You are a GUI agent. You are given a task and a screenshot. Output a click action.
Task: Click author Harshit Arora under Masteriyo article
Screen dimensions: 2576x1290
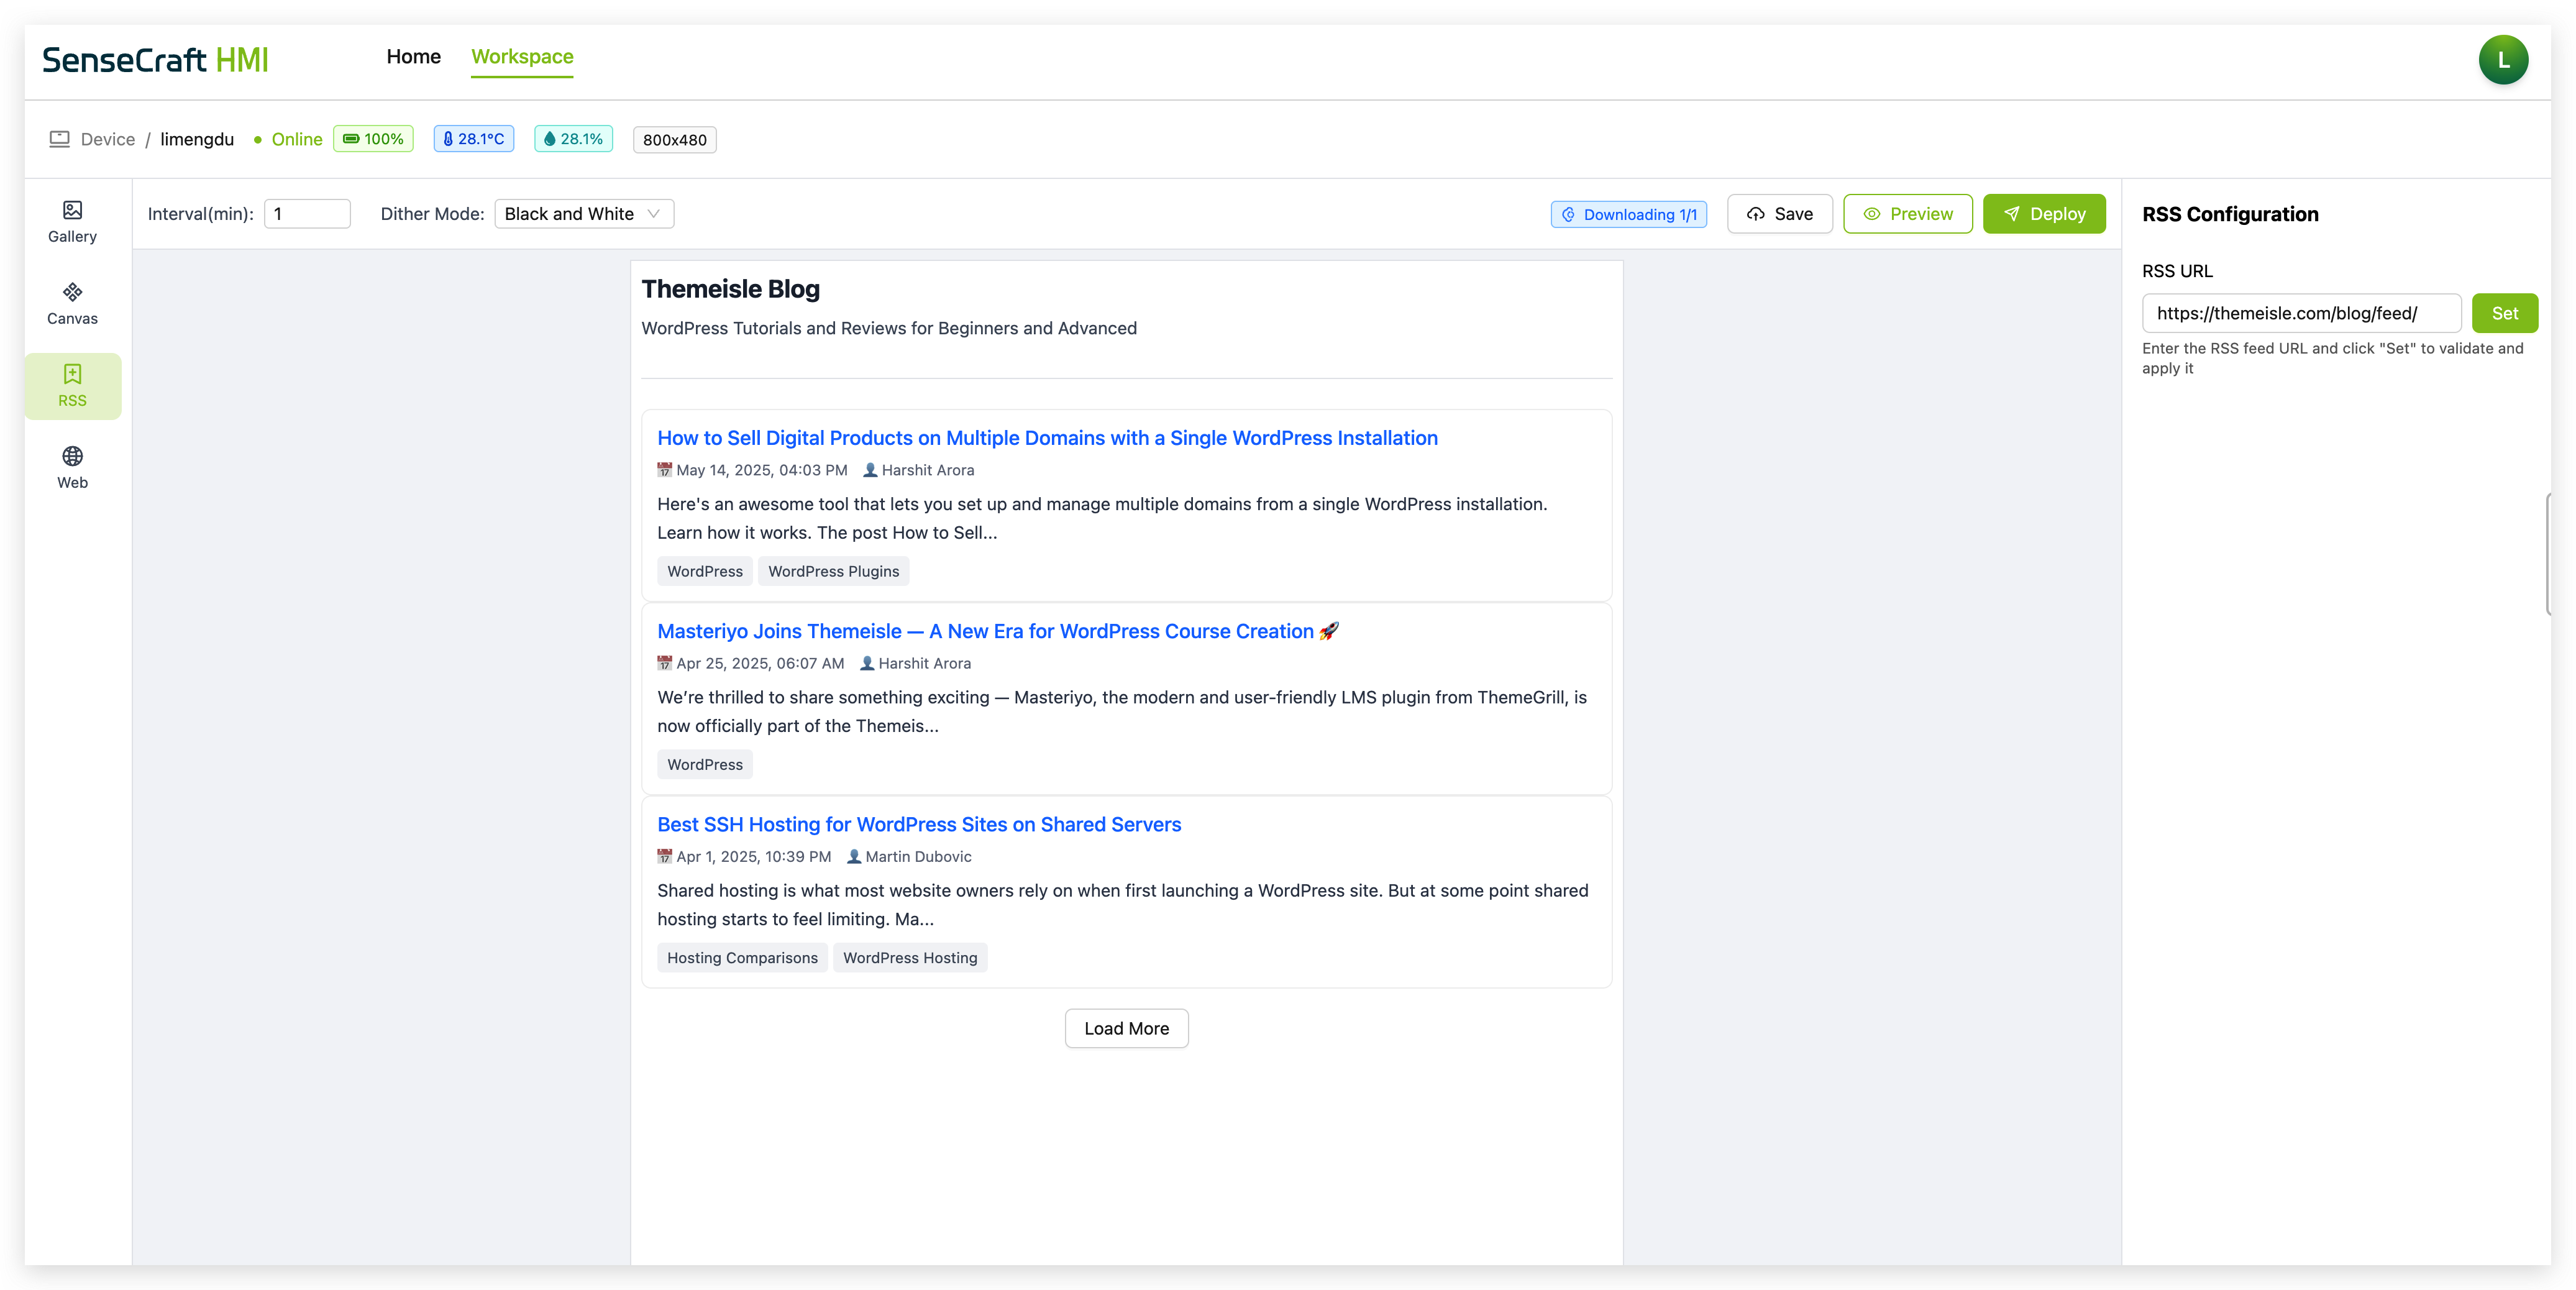[x=924, y=663]
